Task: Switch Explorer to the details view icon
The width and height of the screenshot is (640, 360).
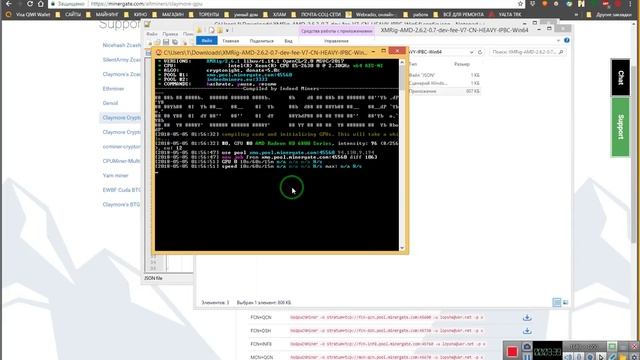Action: (556, 302)
